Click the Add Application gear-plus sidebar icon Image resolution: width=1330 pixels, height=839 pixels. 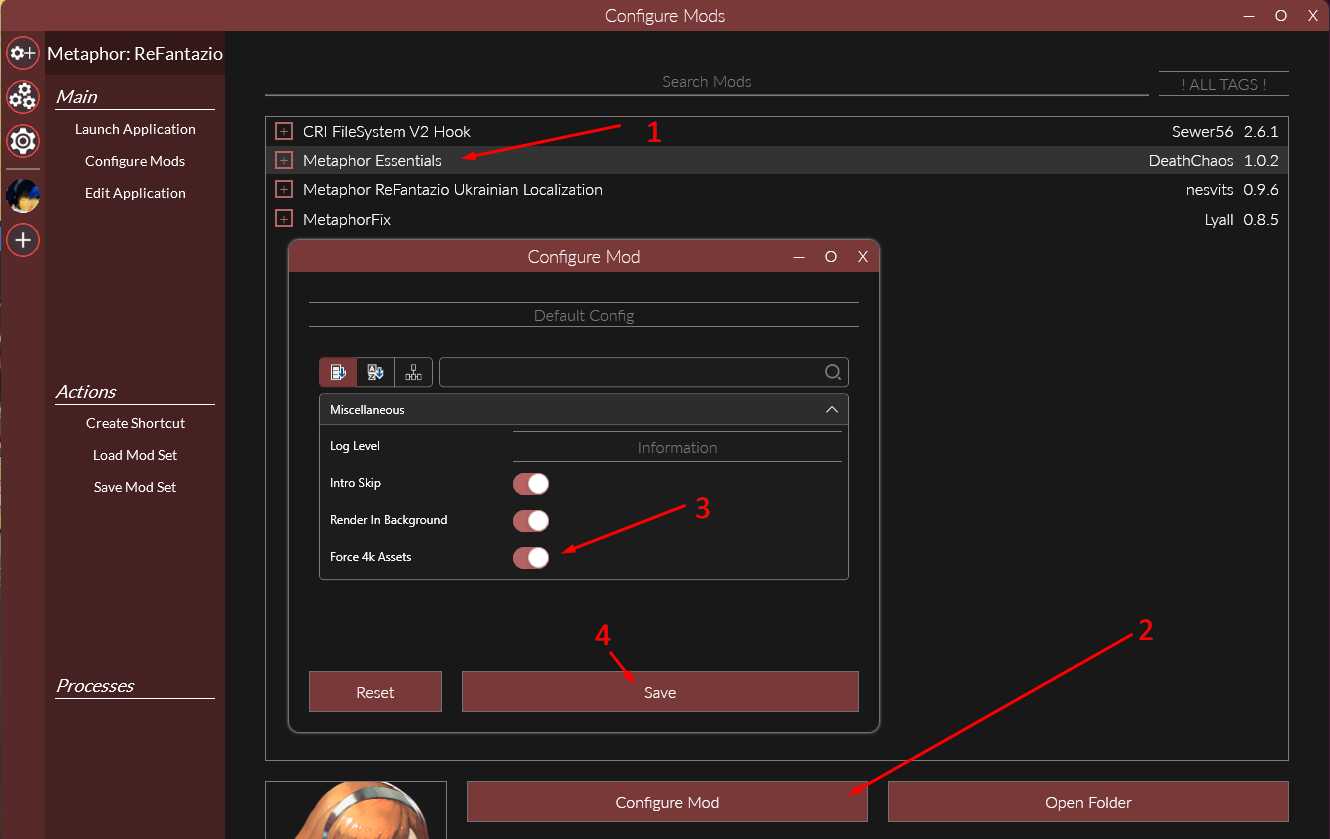coord(23,51)
